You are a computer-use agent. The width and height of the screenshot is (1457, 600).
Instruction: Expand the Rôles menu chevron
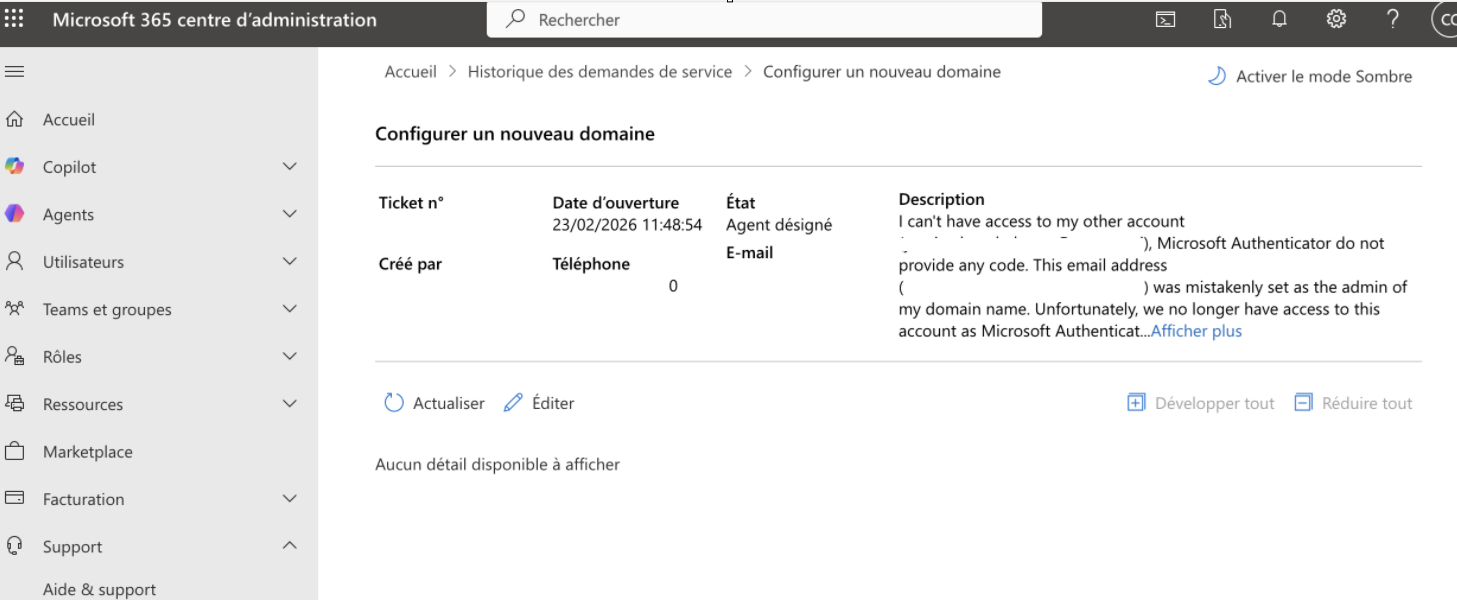pyautogui.click(x=290, y=357)
